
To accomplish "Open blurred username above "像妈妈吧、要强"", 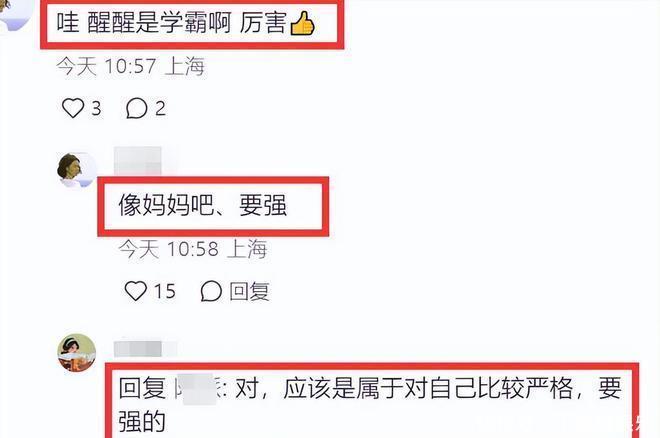I will (138, 160).
